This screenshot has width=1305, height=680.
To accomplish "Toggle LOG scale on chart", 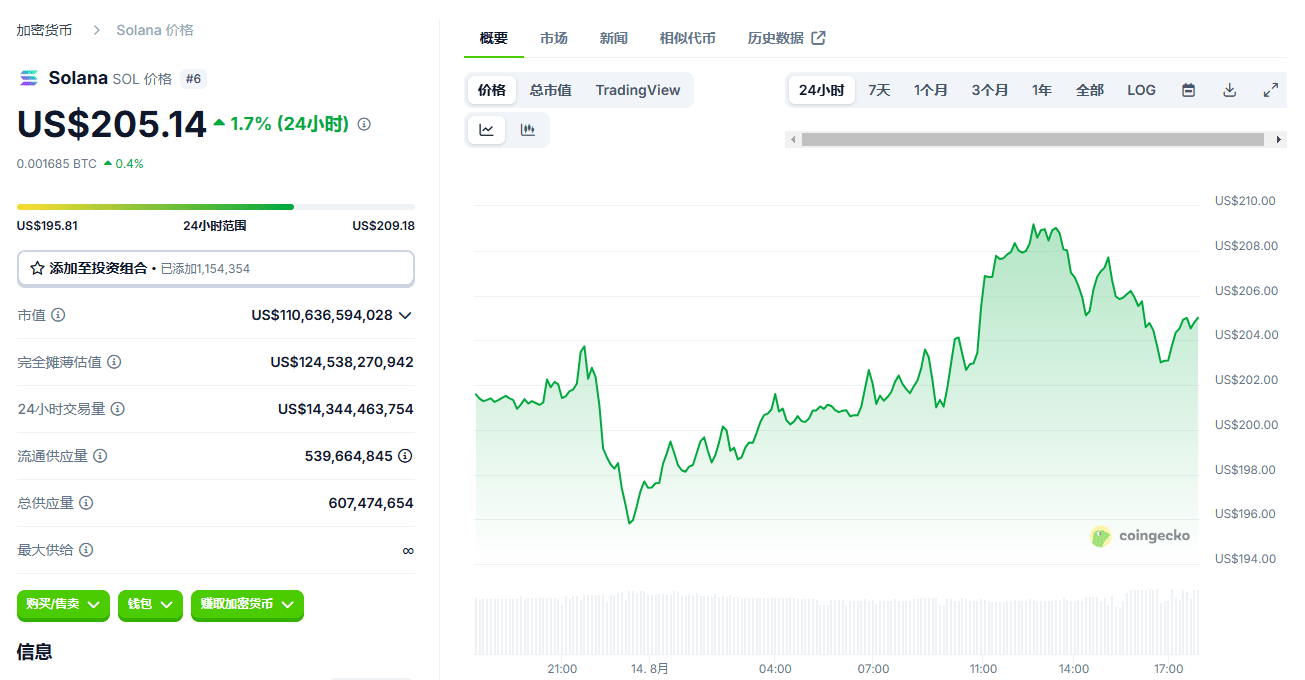I will (1142, 90).
